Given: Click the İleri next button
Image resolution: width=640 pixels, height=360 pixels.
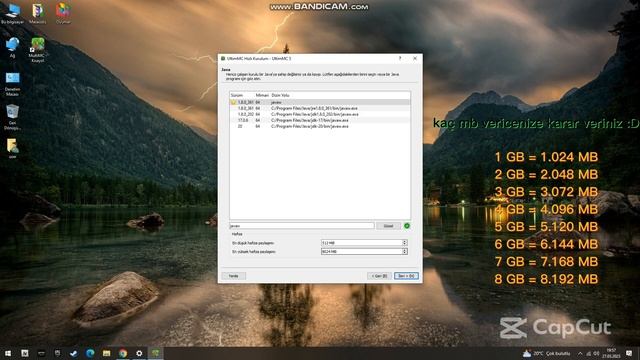Looking at the screenshot, I should (406, 276).
